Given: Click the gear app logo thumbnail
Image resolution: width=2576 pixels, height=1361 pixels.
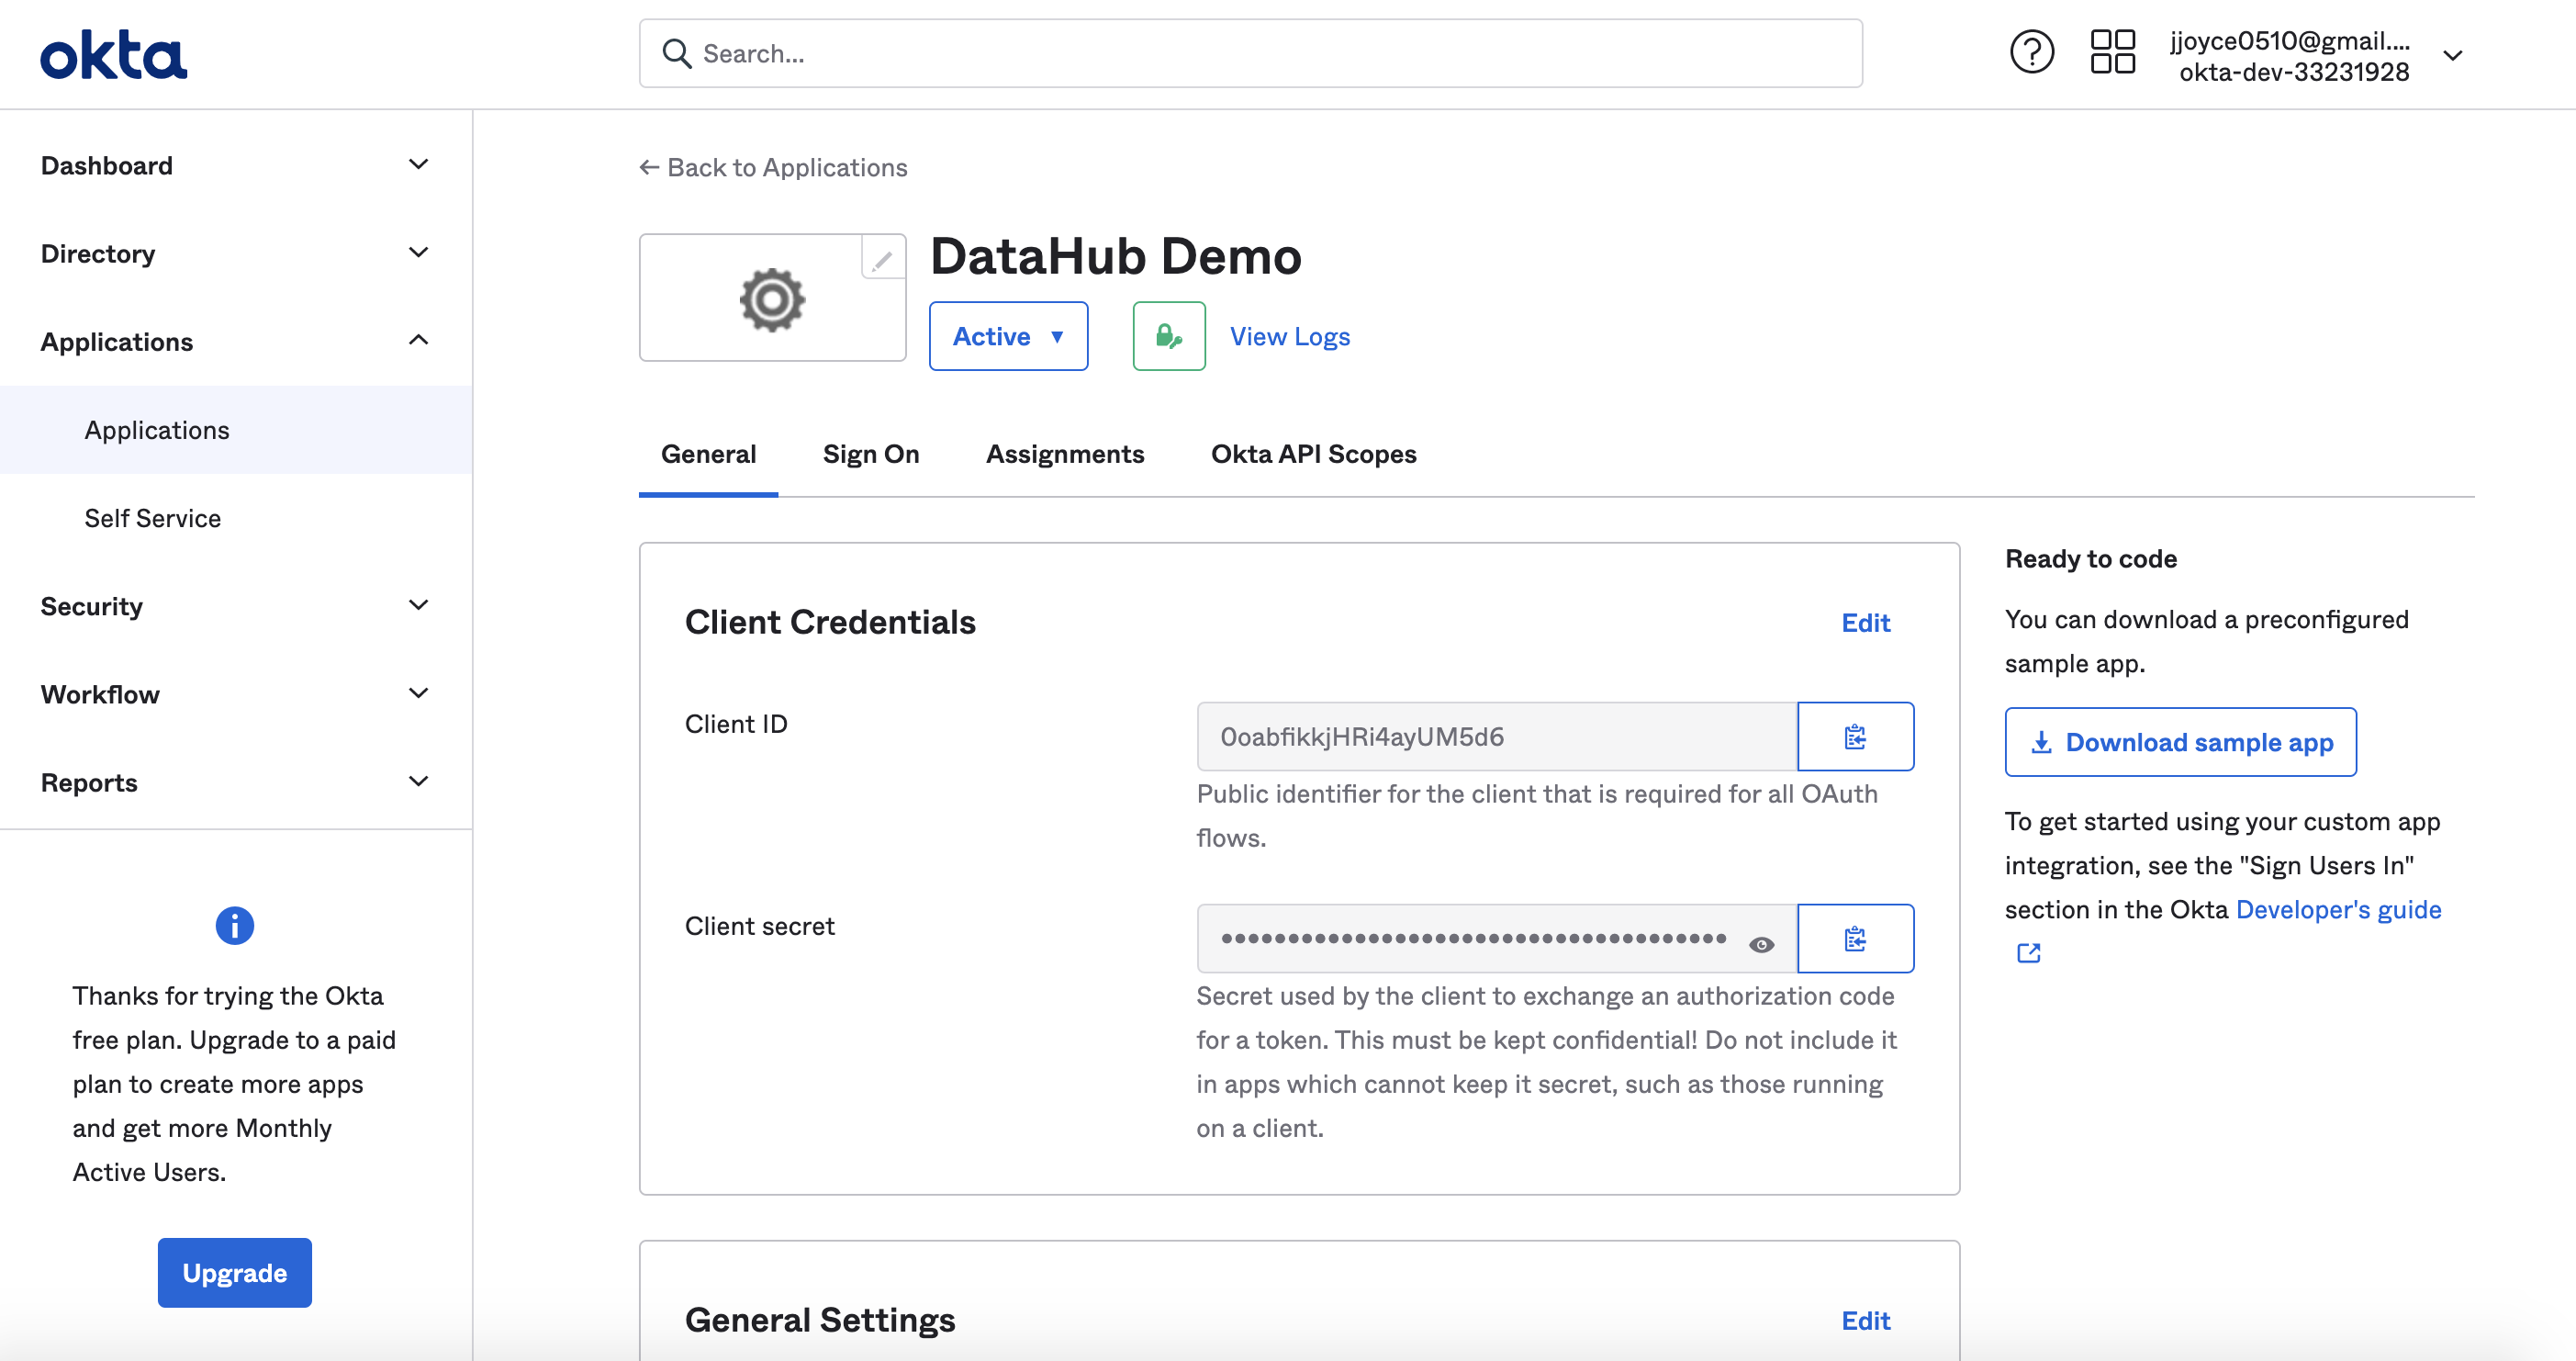Looking at the screenshot, I should point(771,299).
